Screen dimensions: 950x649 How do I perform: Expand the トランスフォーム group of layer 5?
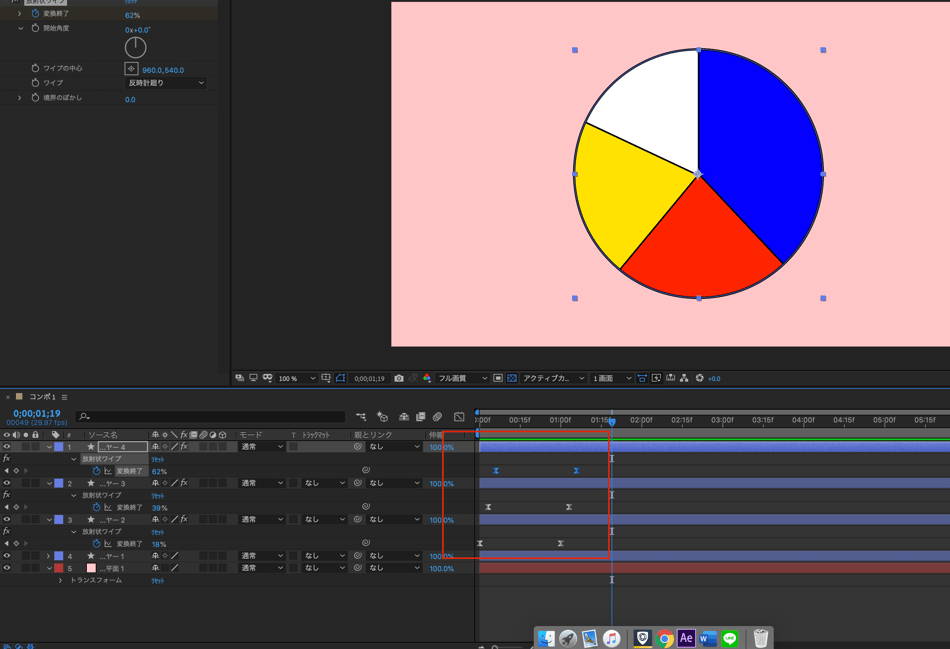coord(60,580)
